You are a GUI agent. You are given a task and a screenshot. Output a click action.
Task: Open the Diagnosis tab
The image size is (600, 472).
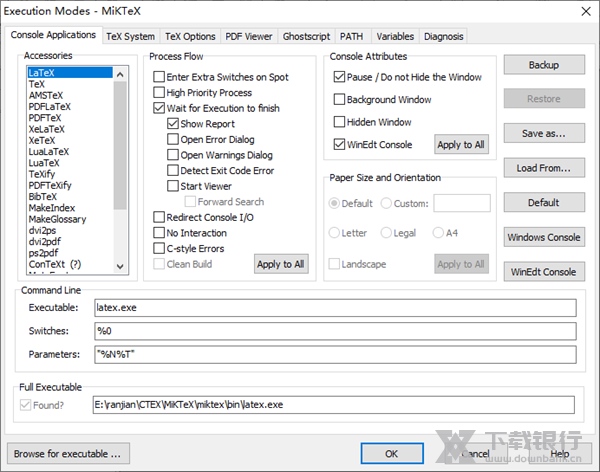[443, 36]
